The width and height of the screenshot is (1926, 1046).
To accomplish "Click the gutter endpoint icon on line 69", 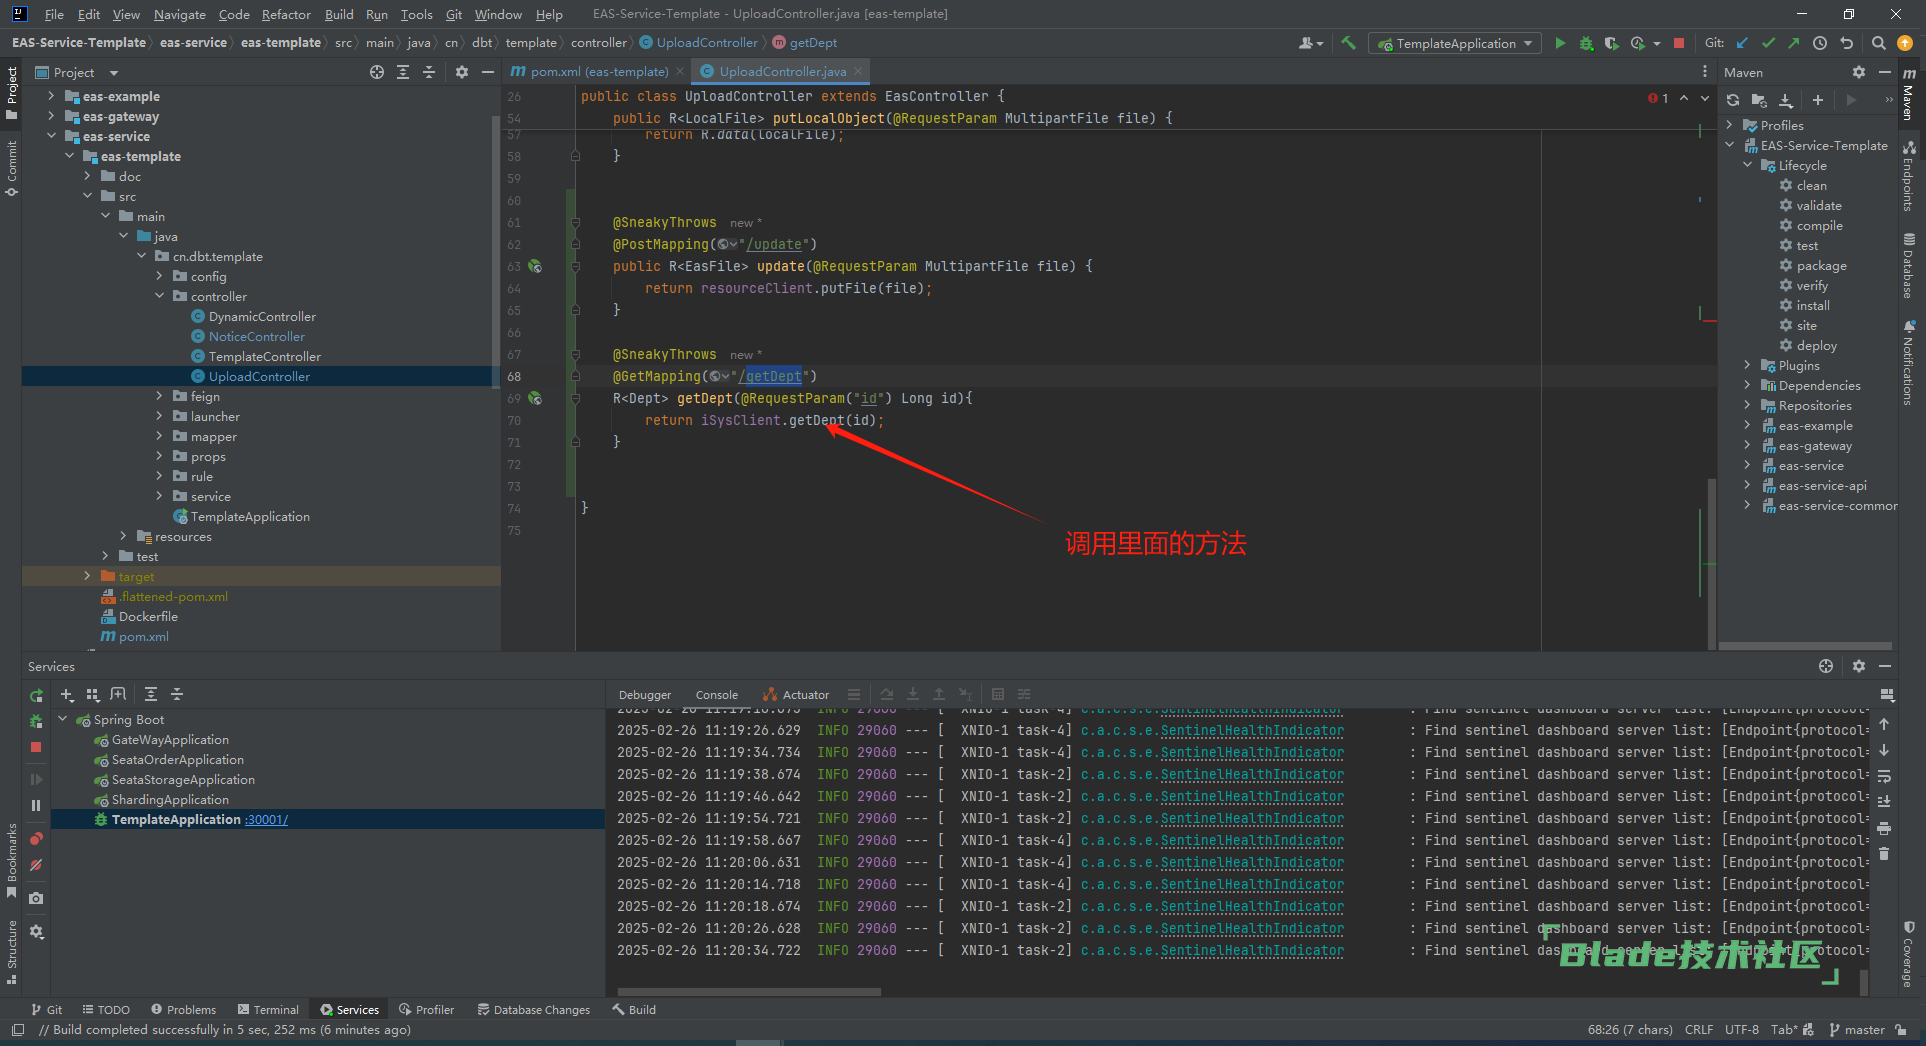I will (x=535, y=398).
